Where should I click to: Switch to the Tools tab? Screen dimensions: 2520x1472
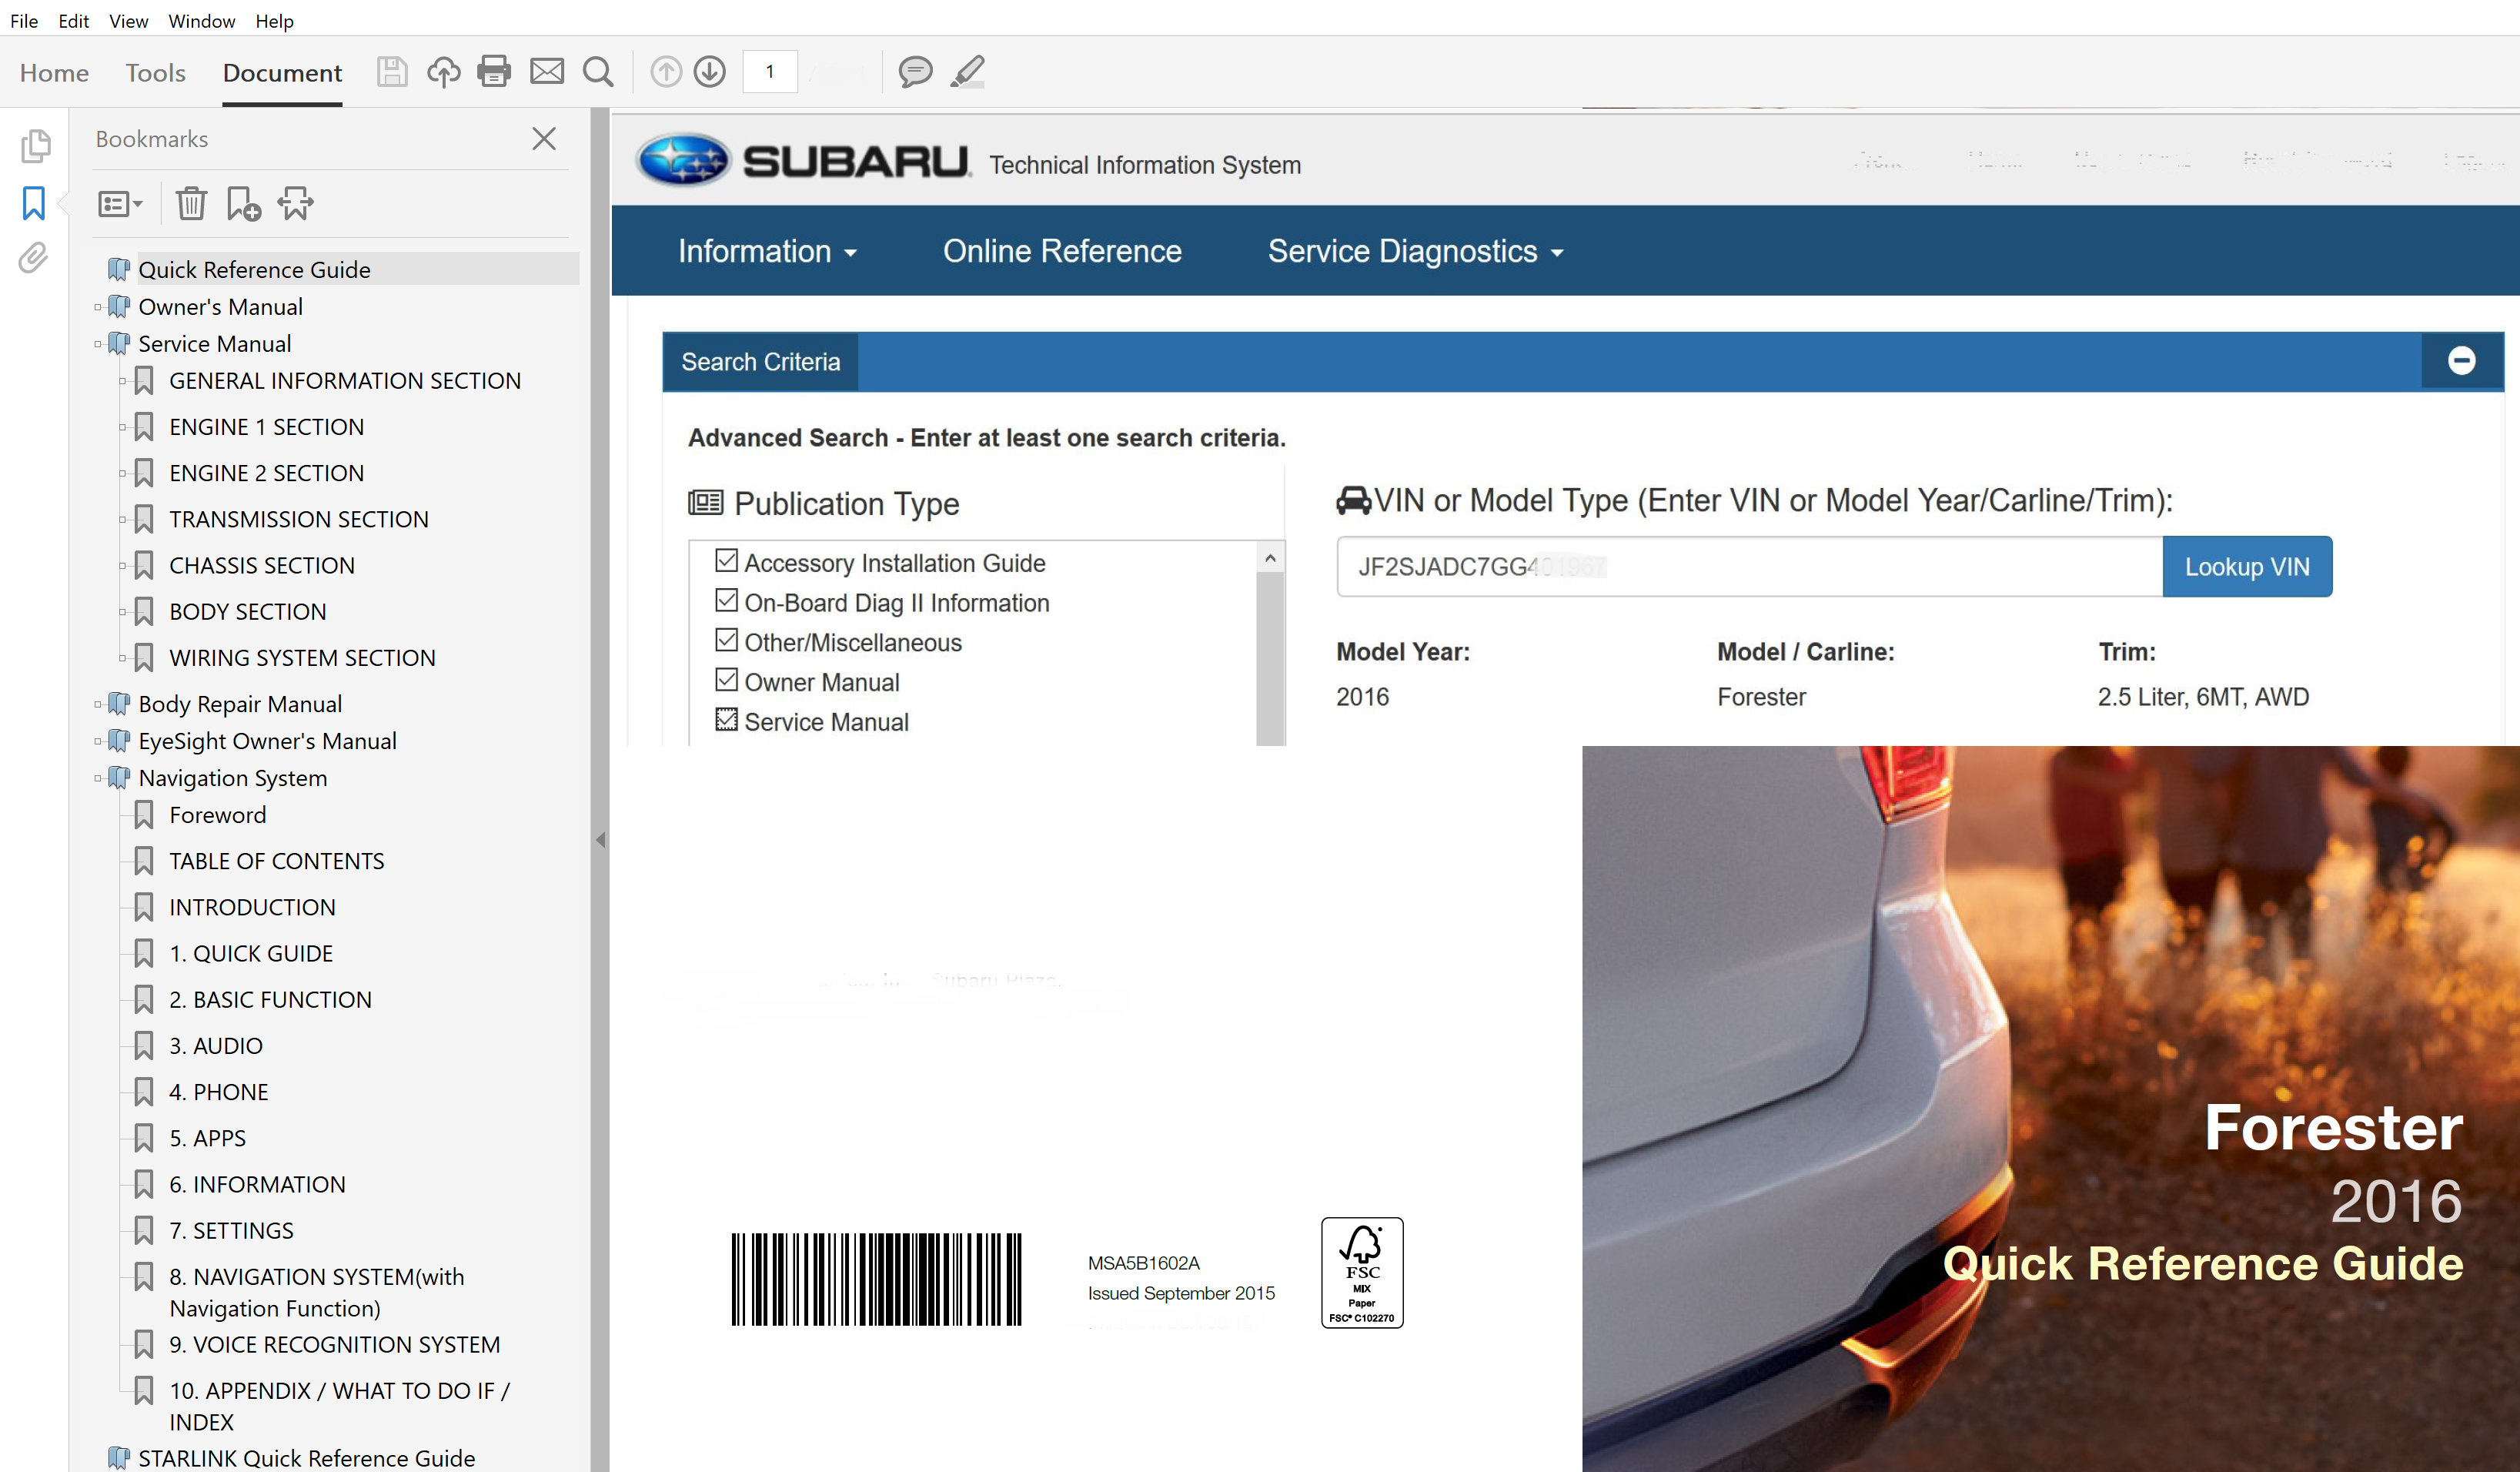(155, 73)
